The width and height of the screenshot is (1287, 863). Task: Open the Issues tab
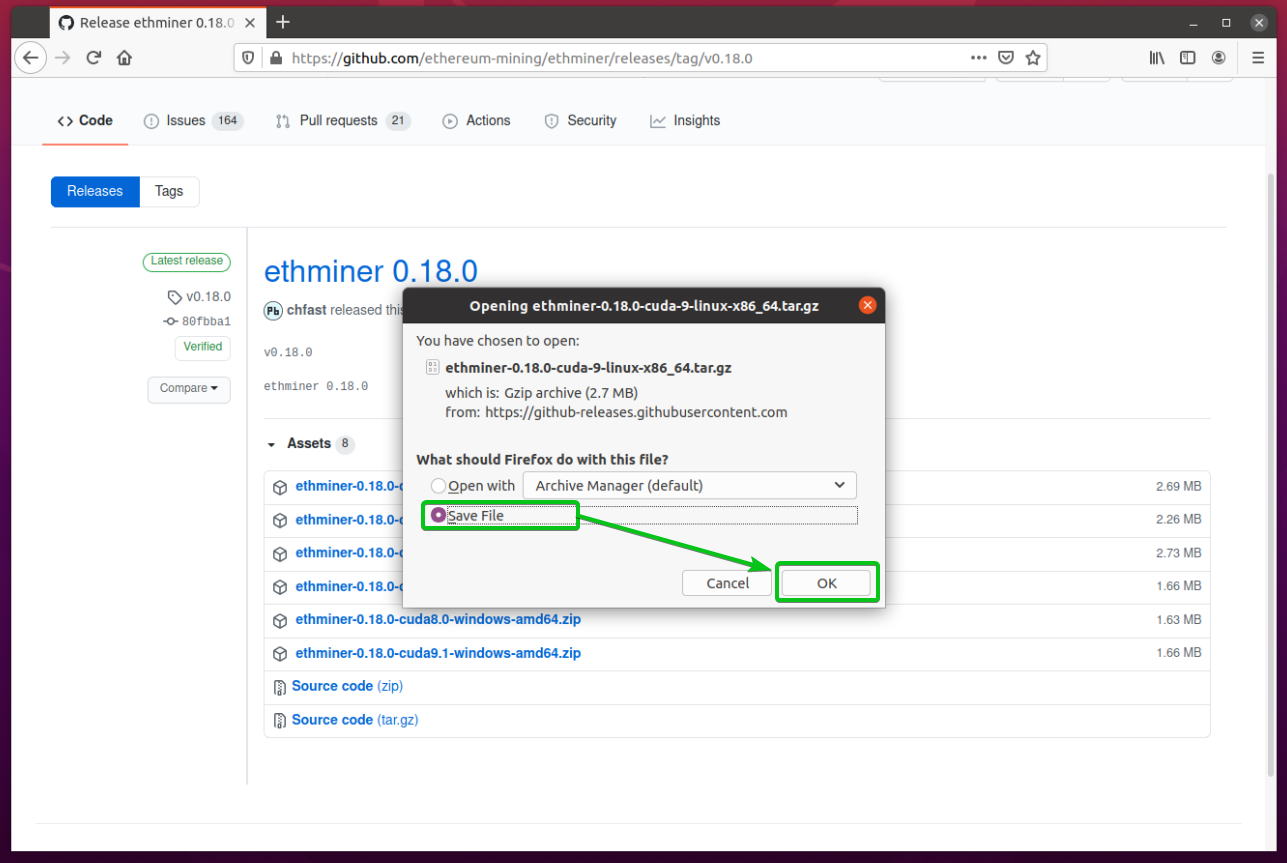[194, 121]
